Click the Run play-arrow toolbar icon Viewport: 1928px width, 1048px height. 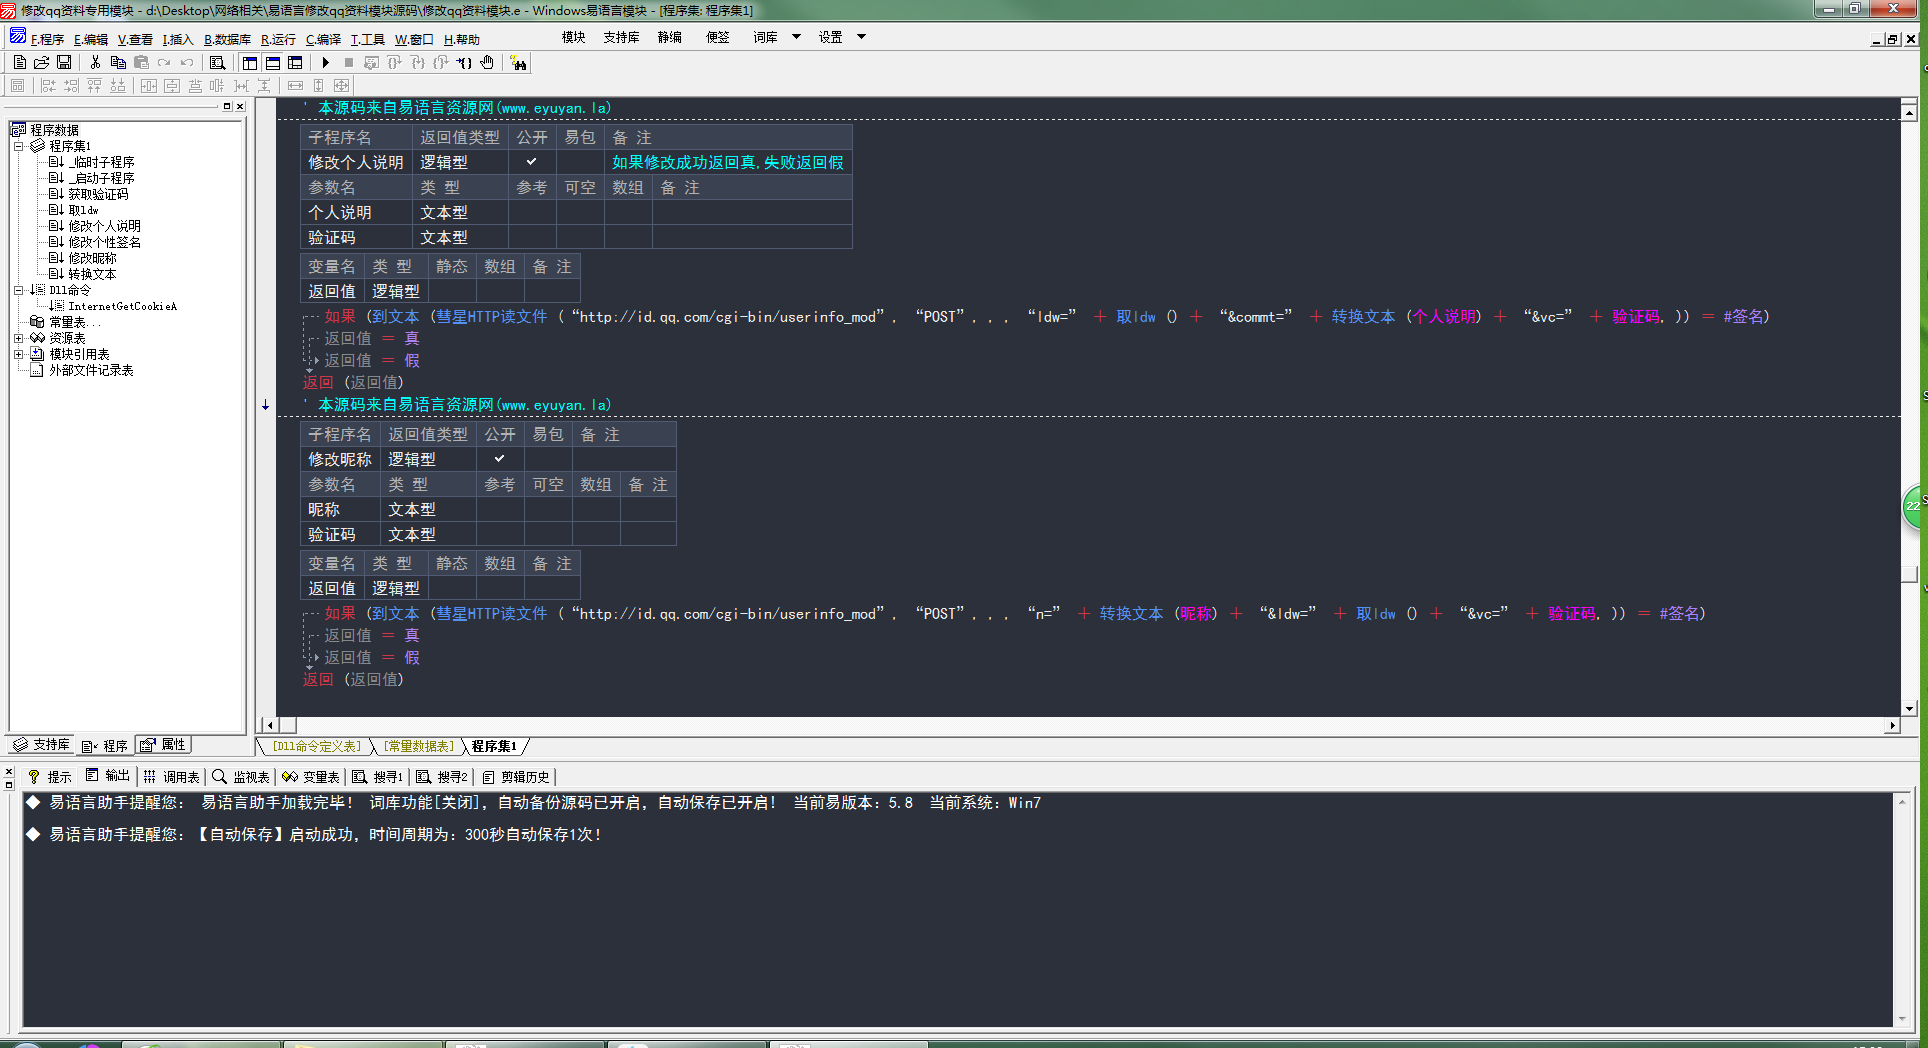pos(325,62)
